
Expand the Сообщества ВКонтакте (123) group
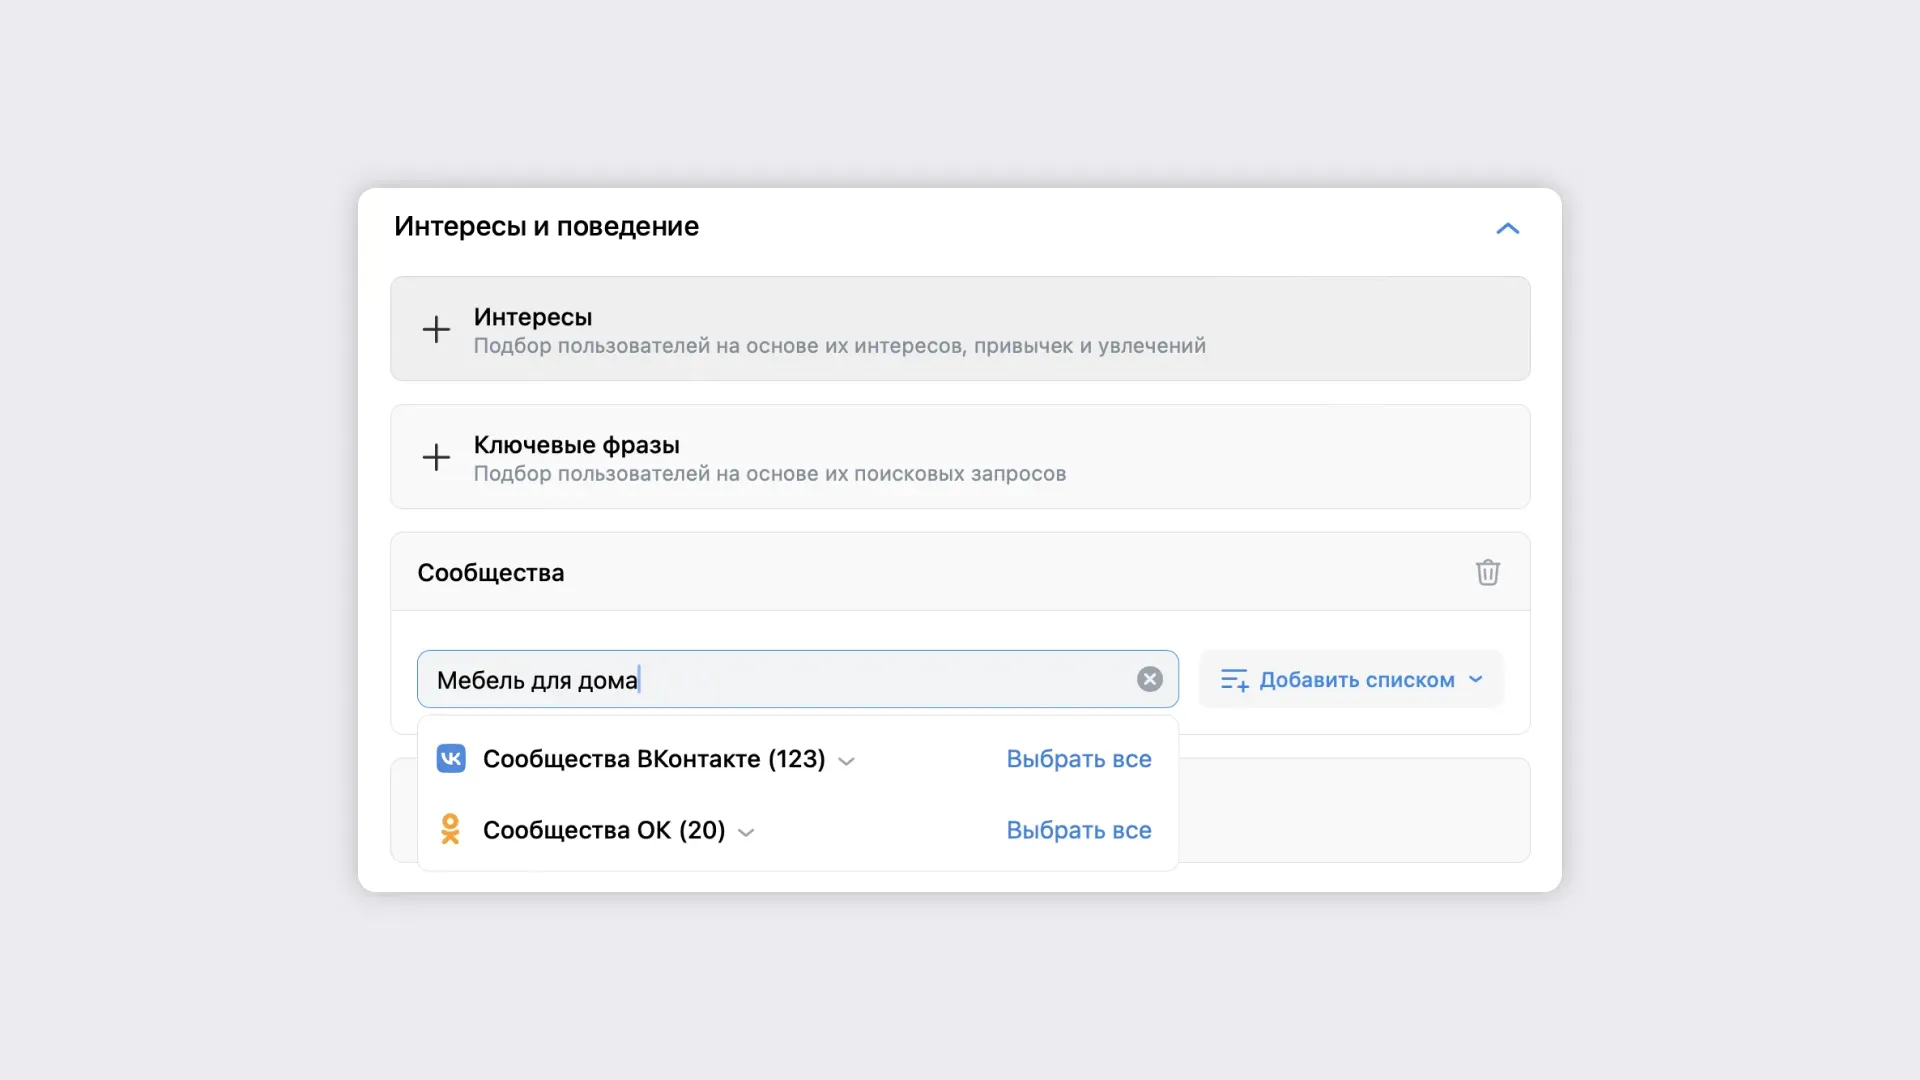(846, 761)
